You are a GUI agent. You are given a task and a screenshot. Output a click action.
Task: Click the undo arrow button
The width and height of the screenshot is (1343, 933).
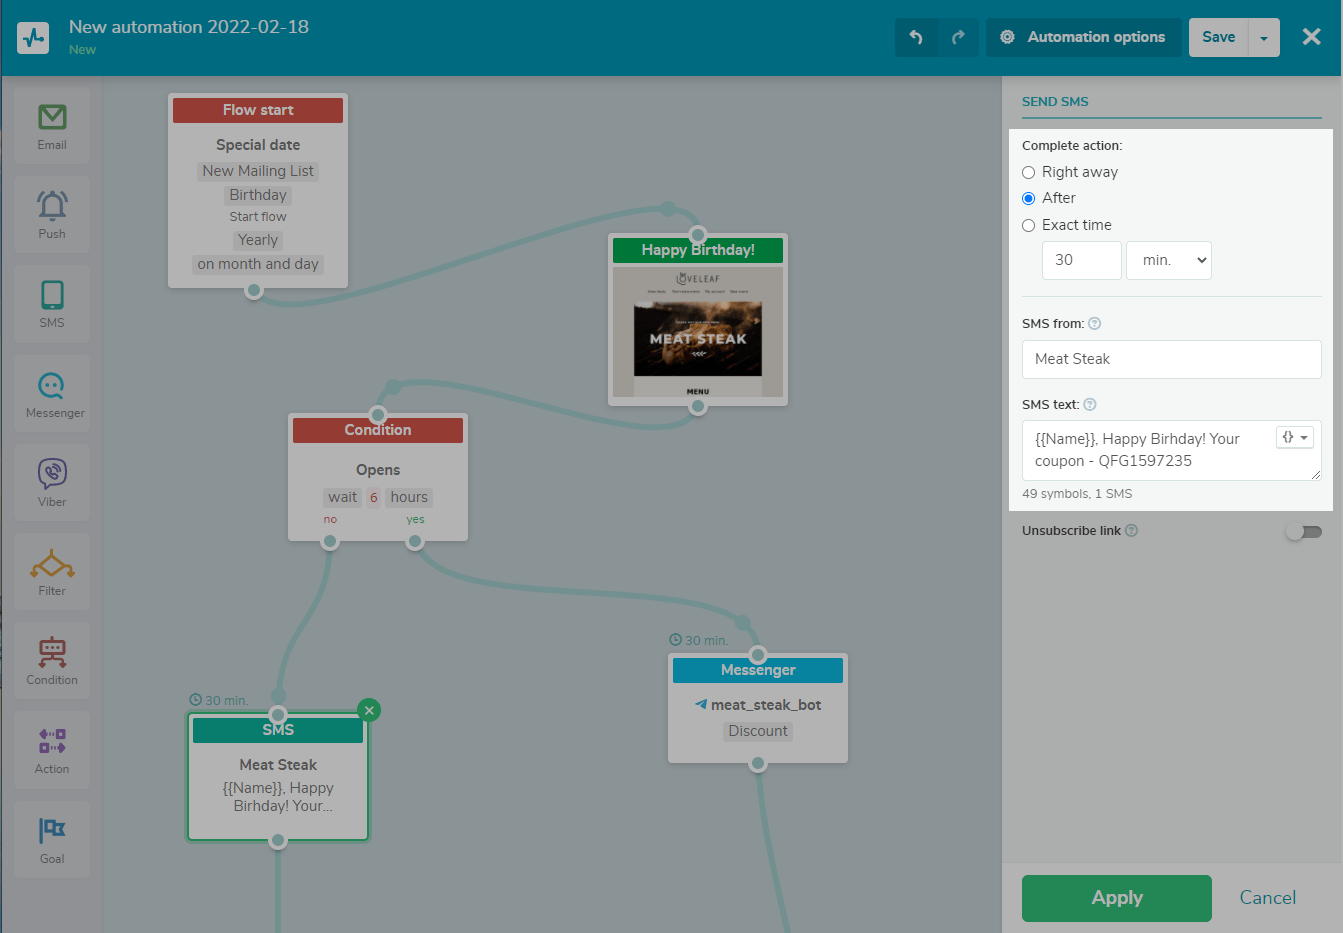tap(916, 37)
